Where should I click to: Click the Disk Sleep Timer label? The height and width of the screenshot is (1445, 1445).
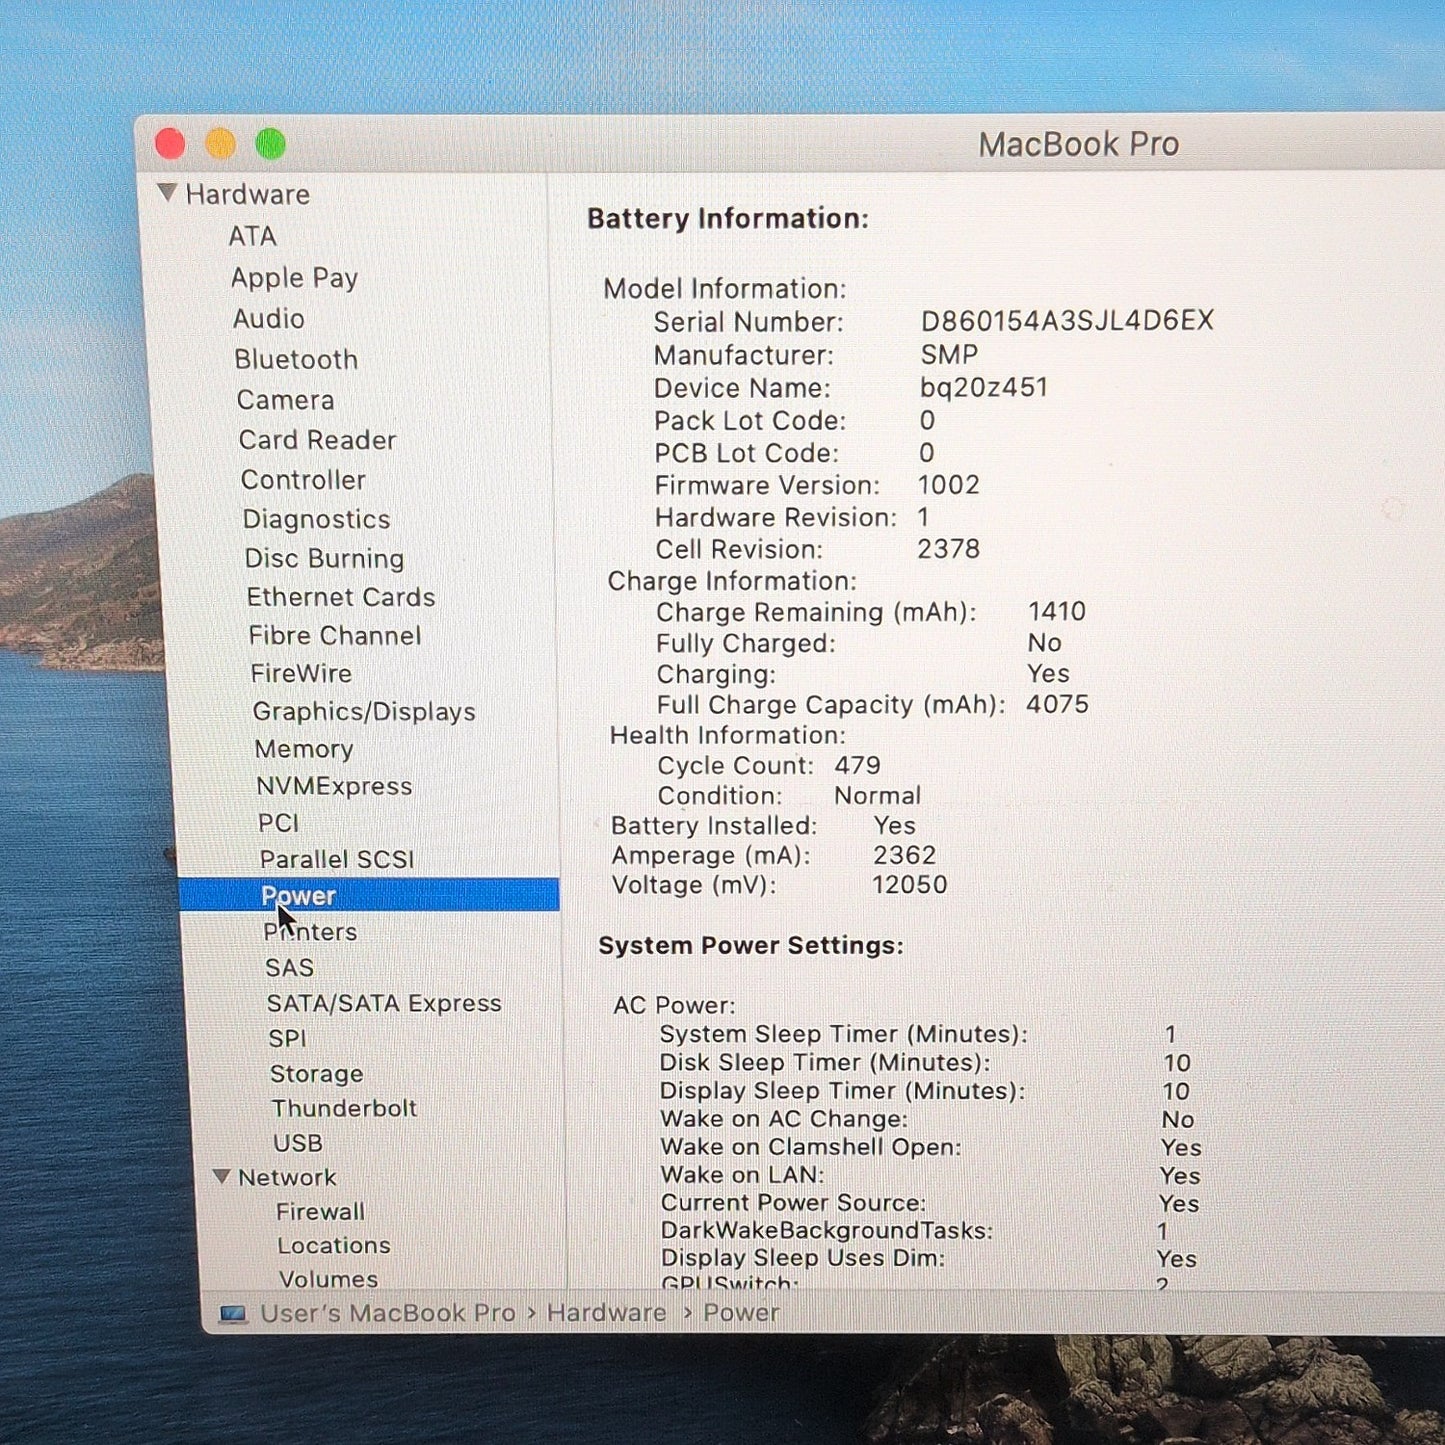pyautogui.click(x=825, y=1062)
